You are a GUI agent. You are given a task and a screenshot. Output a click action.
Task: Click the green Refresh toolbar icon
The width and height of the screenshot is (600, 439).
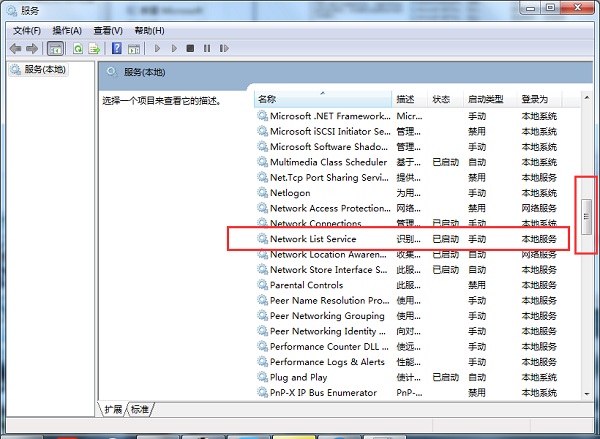tap(76, 48)
